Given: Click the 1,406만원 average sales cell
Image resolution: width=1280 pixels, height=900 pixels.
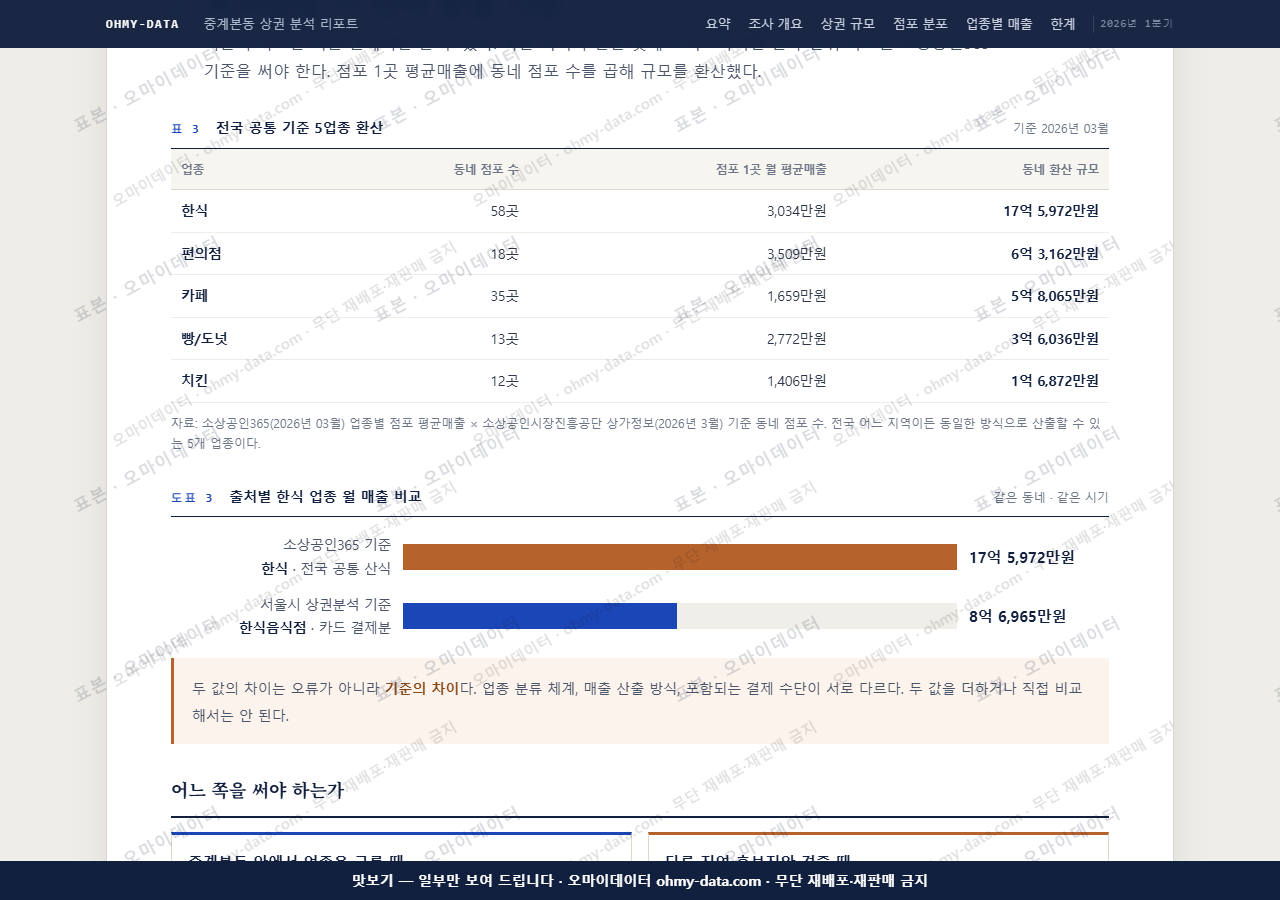Looking at the screenshot, I should [796, 381].
